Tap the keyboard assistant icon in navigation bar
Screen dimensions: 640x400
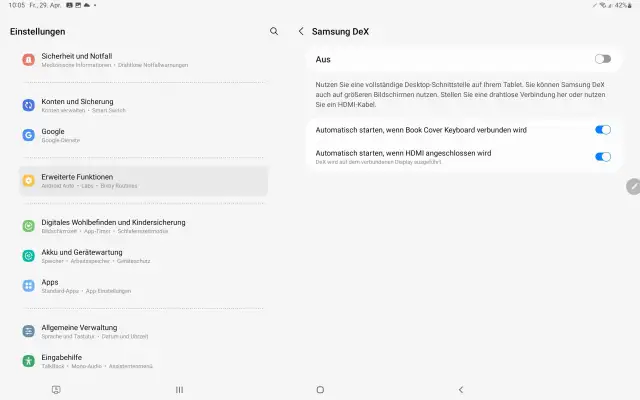(56, 389)
